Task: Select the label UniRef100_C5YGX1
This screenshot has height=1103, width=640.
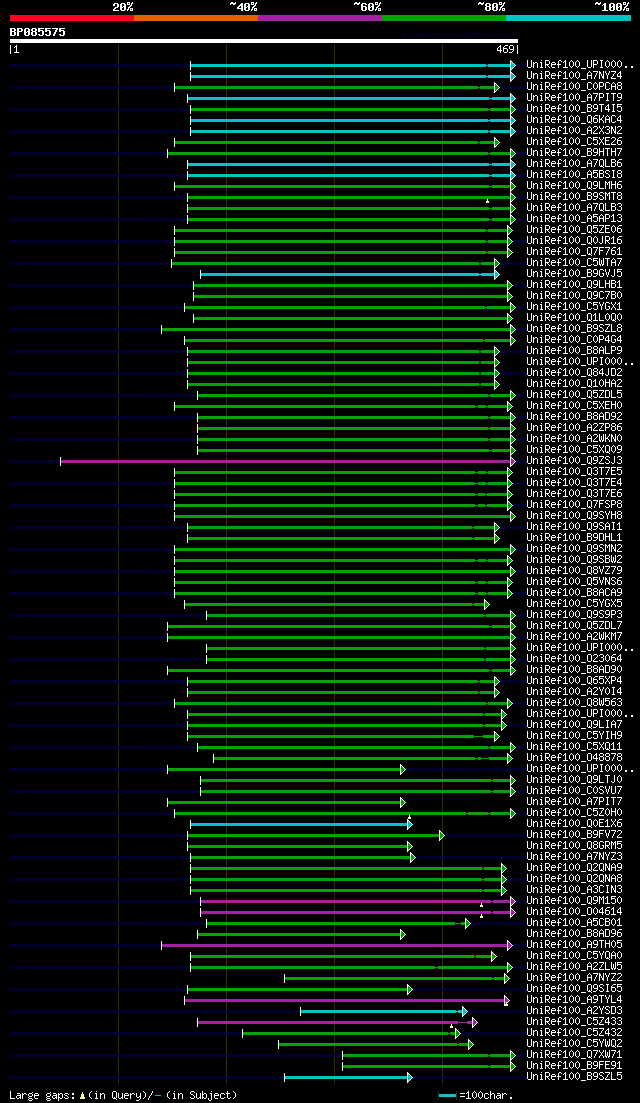Action: pyautogui.click(x=575, y=307)
